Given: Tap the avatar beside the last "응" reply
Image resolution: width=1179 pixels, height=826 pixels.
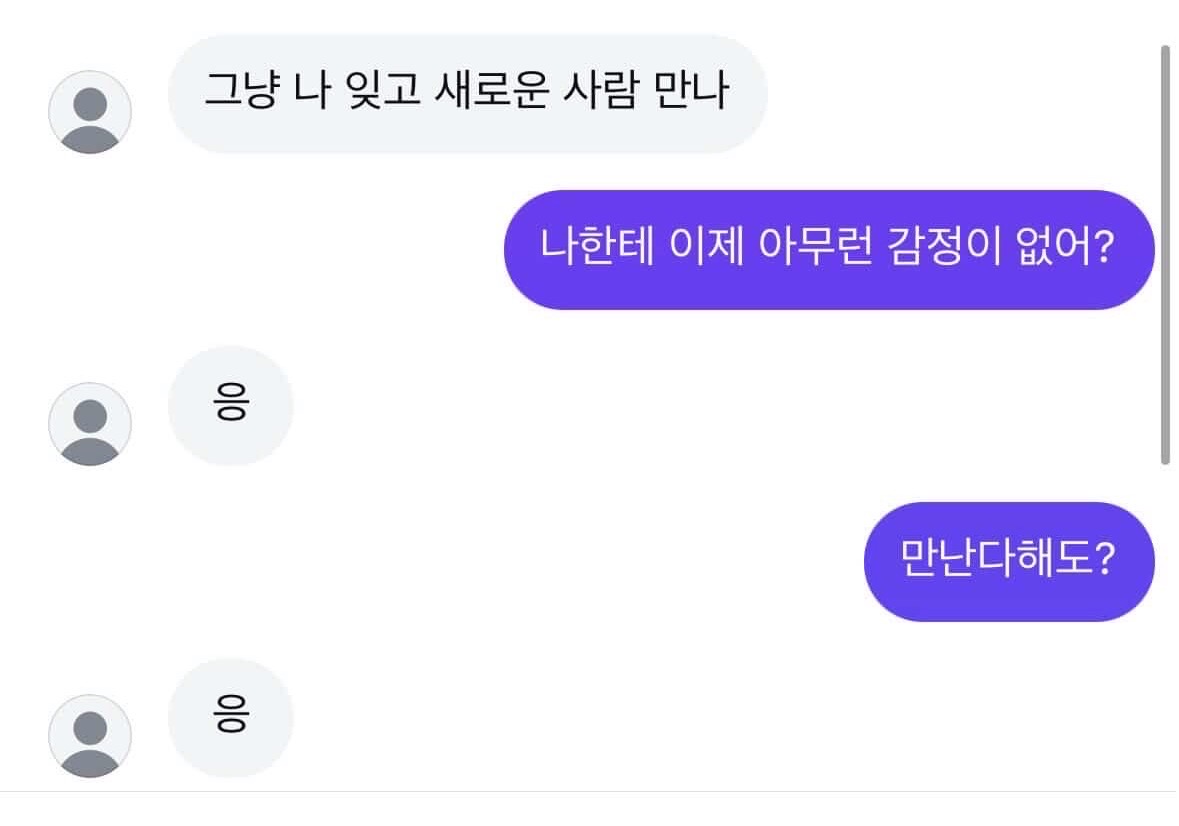Looking at the screenshot, I should tap(90, 735).
